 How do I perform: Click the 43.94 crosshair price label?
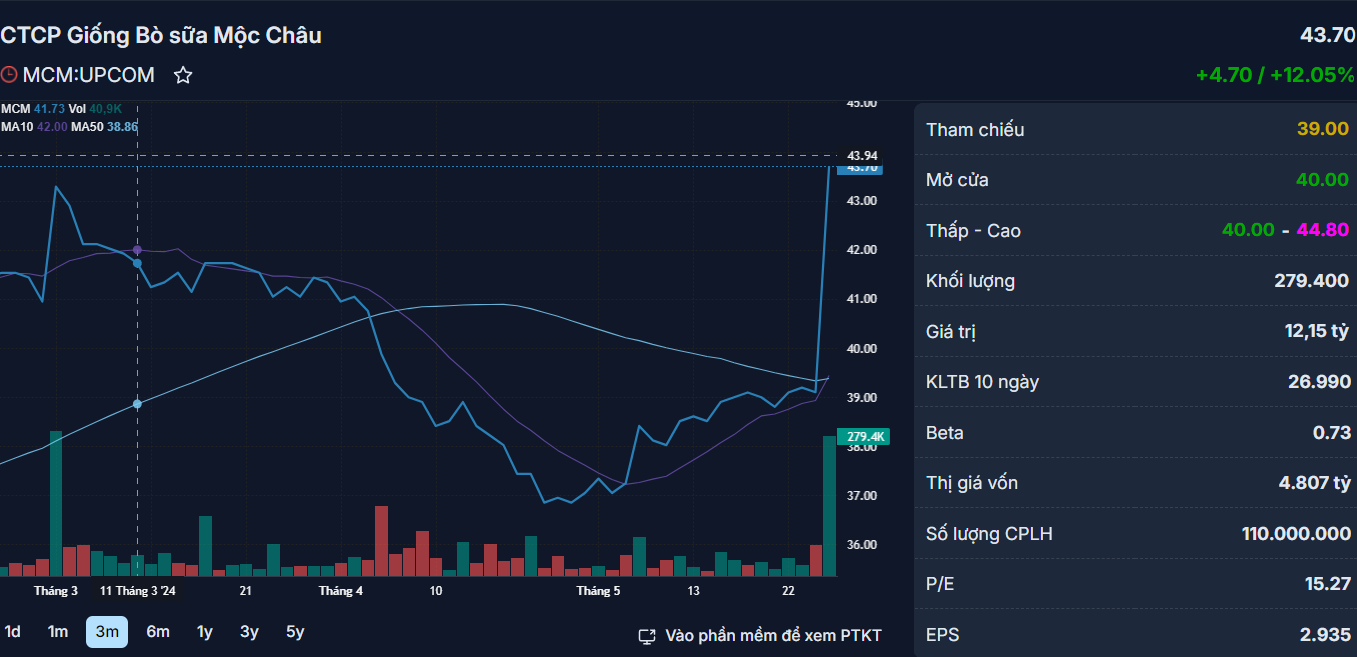pos(862,155)
